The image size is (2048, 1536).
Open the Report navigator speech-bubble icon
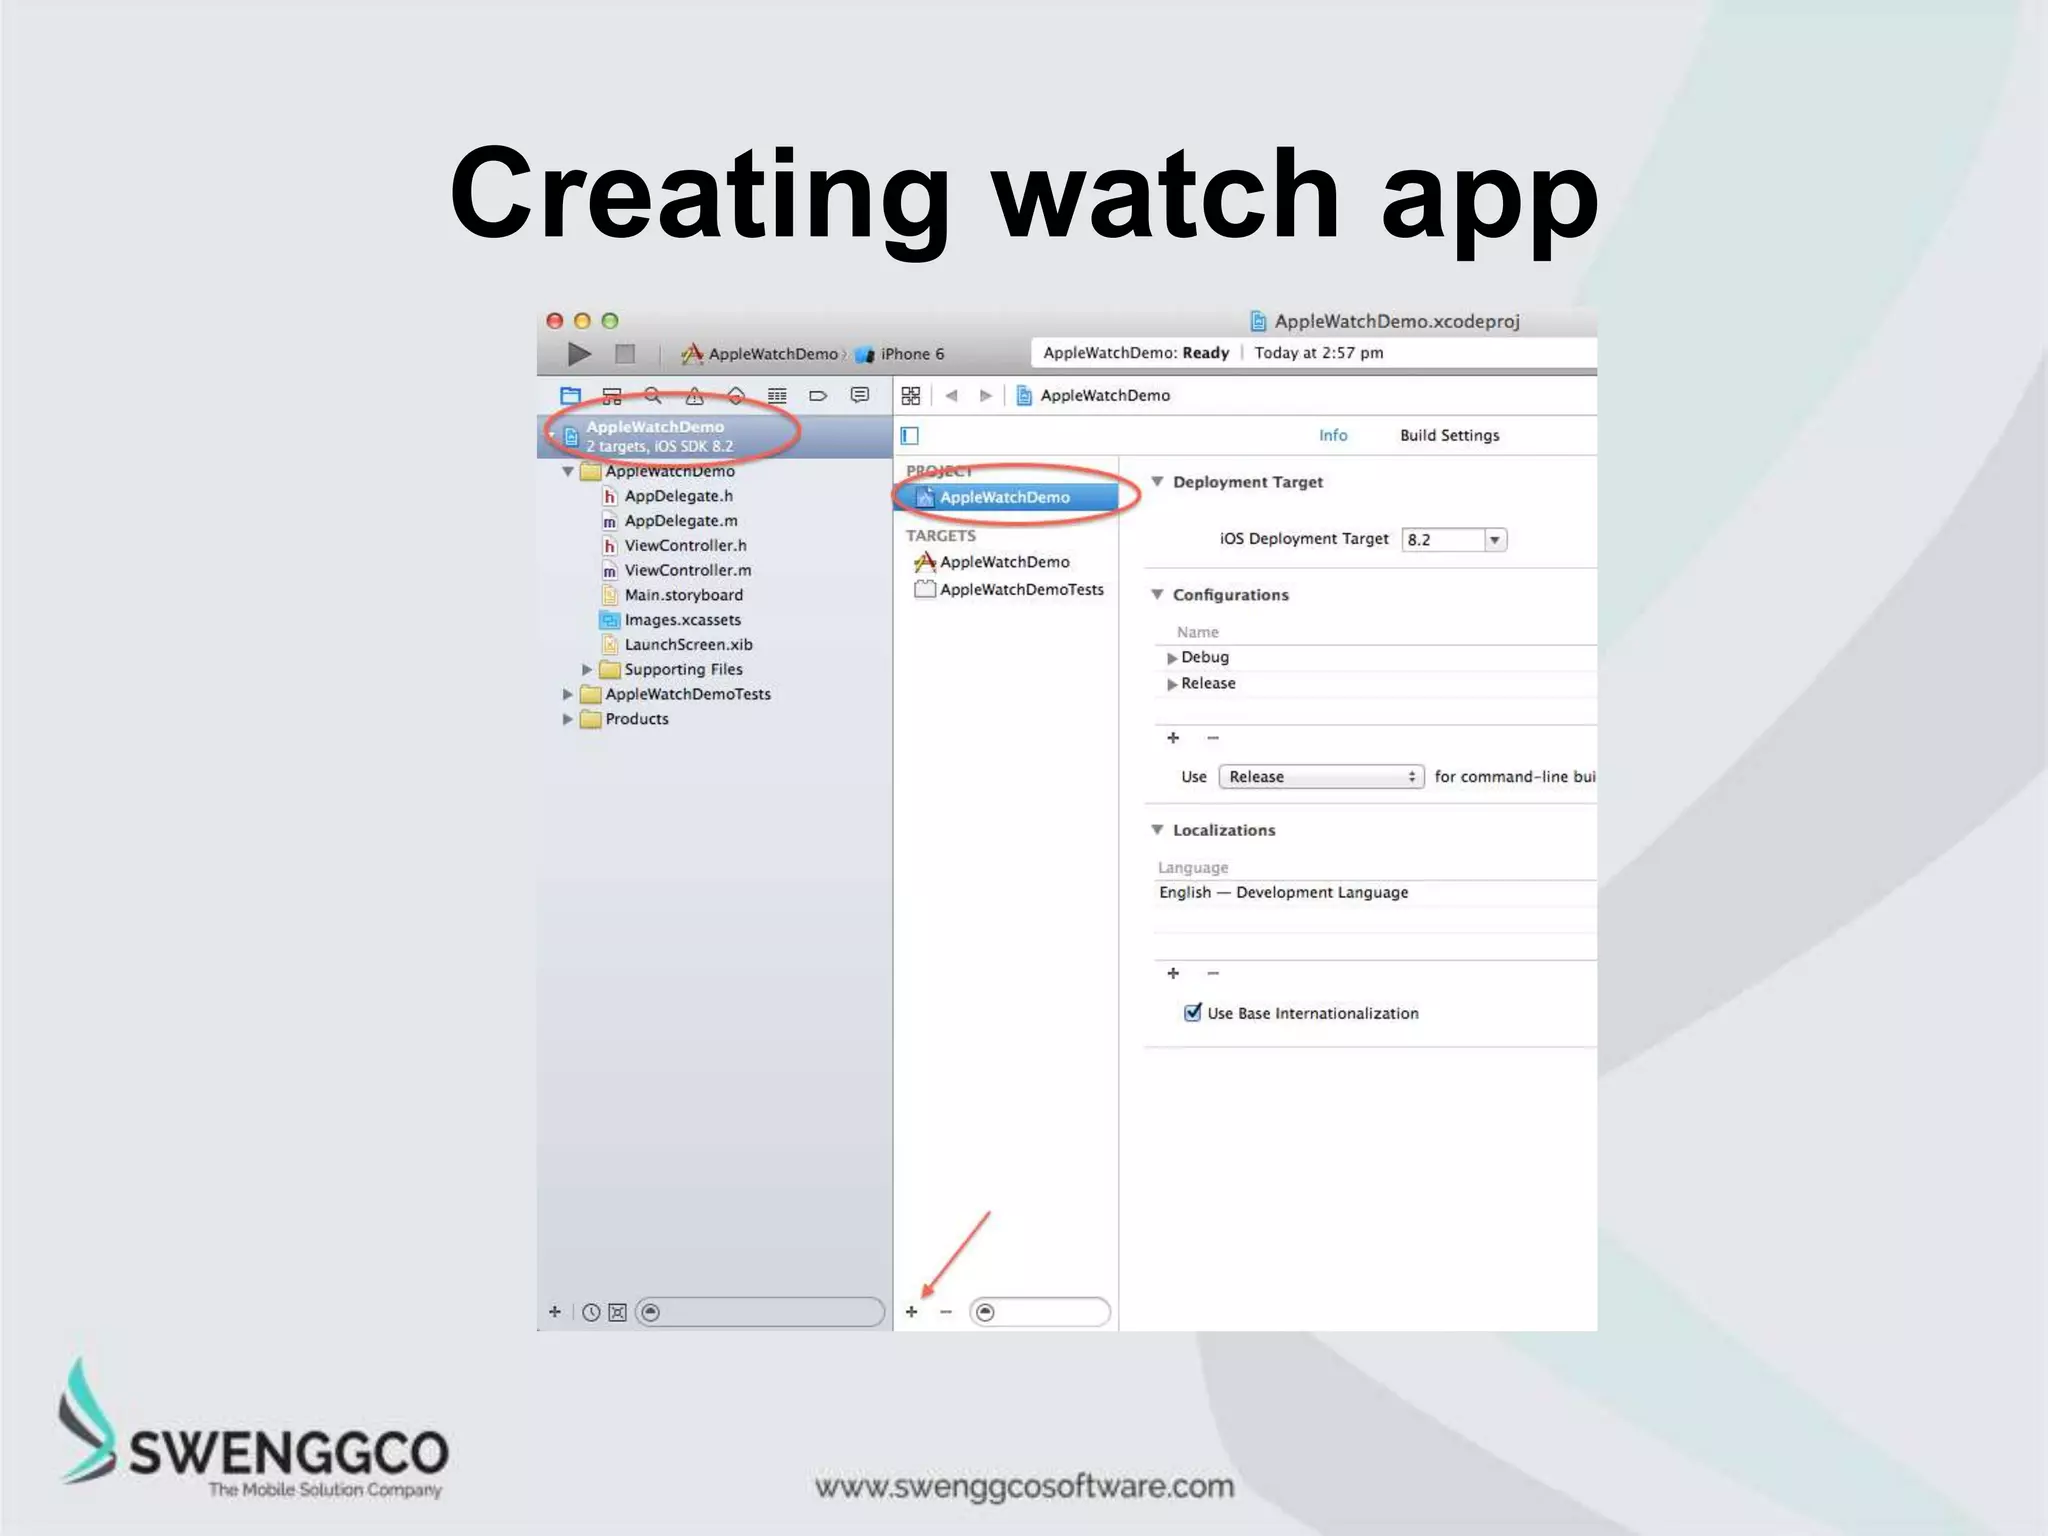tap(860, 396)
